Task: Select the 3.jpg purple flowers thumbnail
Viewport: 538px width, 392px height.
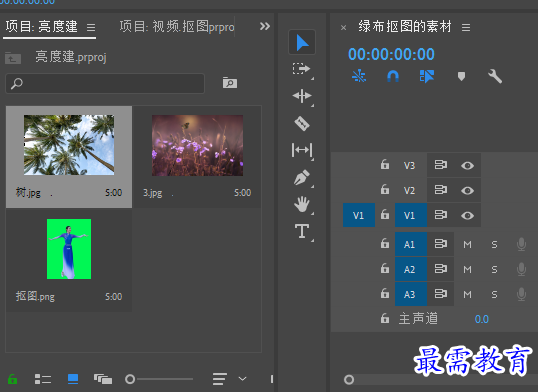Action: click(x=198, y=146)
